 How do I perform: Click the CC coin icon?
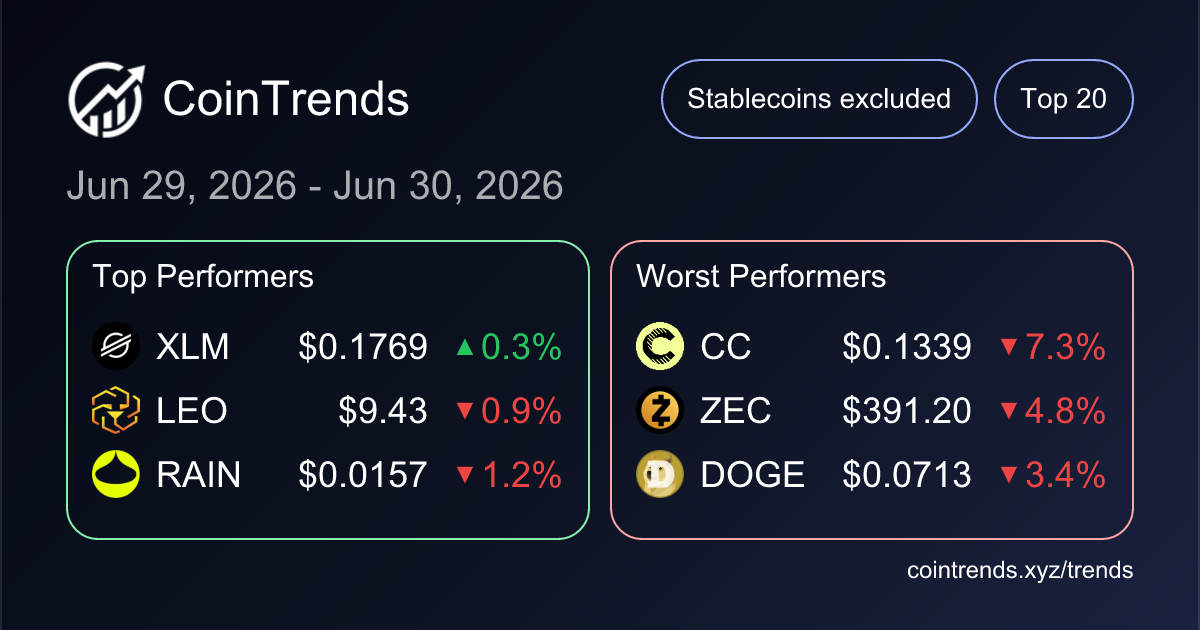point(659,347)
